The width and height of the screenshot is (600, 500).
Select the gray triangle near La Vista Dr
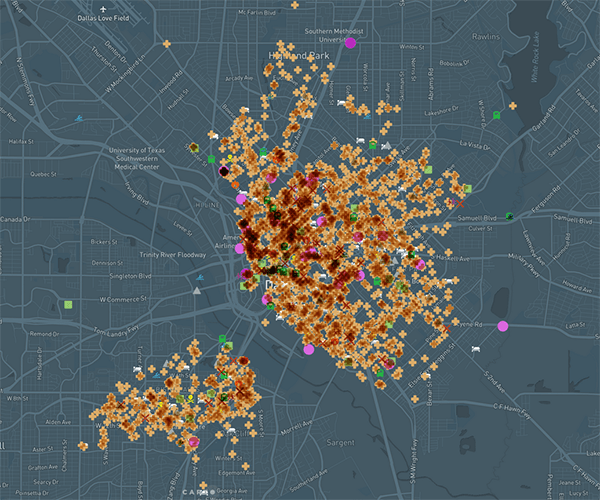(387, 145)
